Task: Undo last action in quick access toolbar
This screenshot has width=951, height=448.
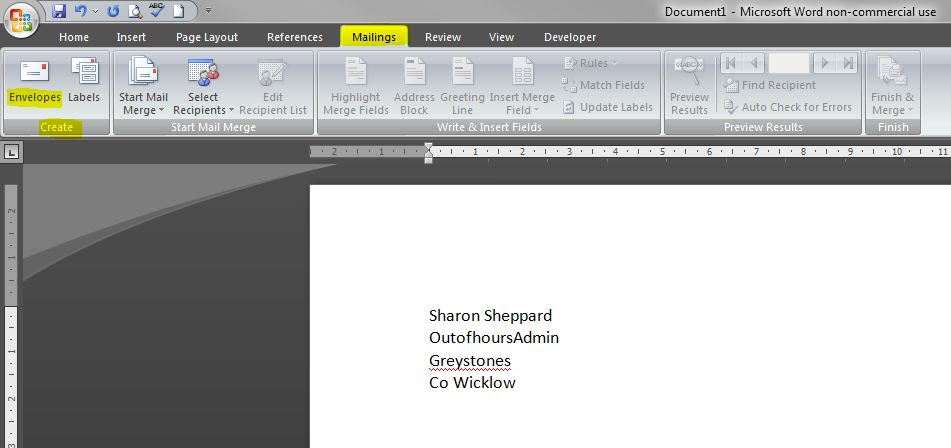Action: pyautogui.click(x=81, y=11)
